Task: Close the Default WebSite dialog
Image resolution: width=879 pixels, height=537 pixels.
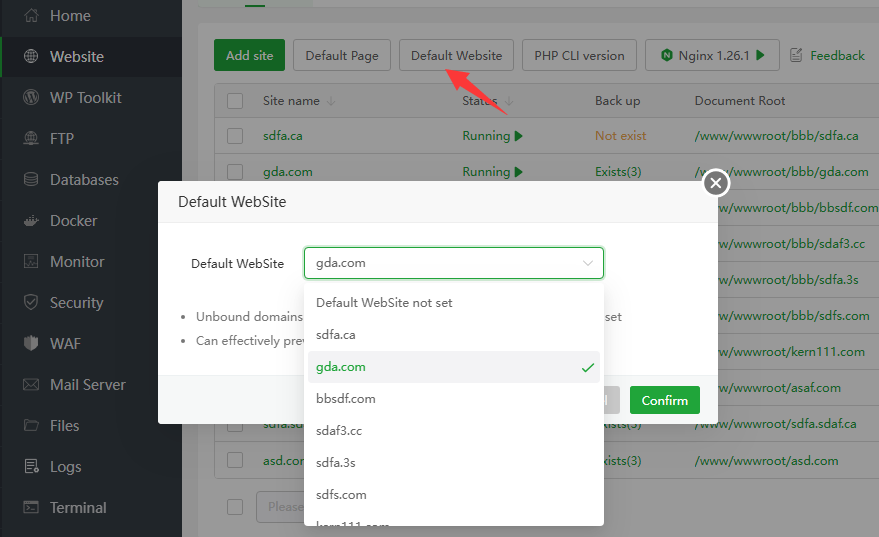Action: [x=716, y=183]
